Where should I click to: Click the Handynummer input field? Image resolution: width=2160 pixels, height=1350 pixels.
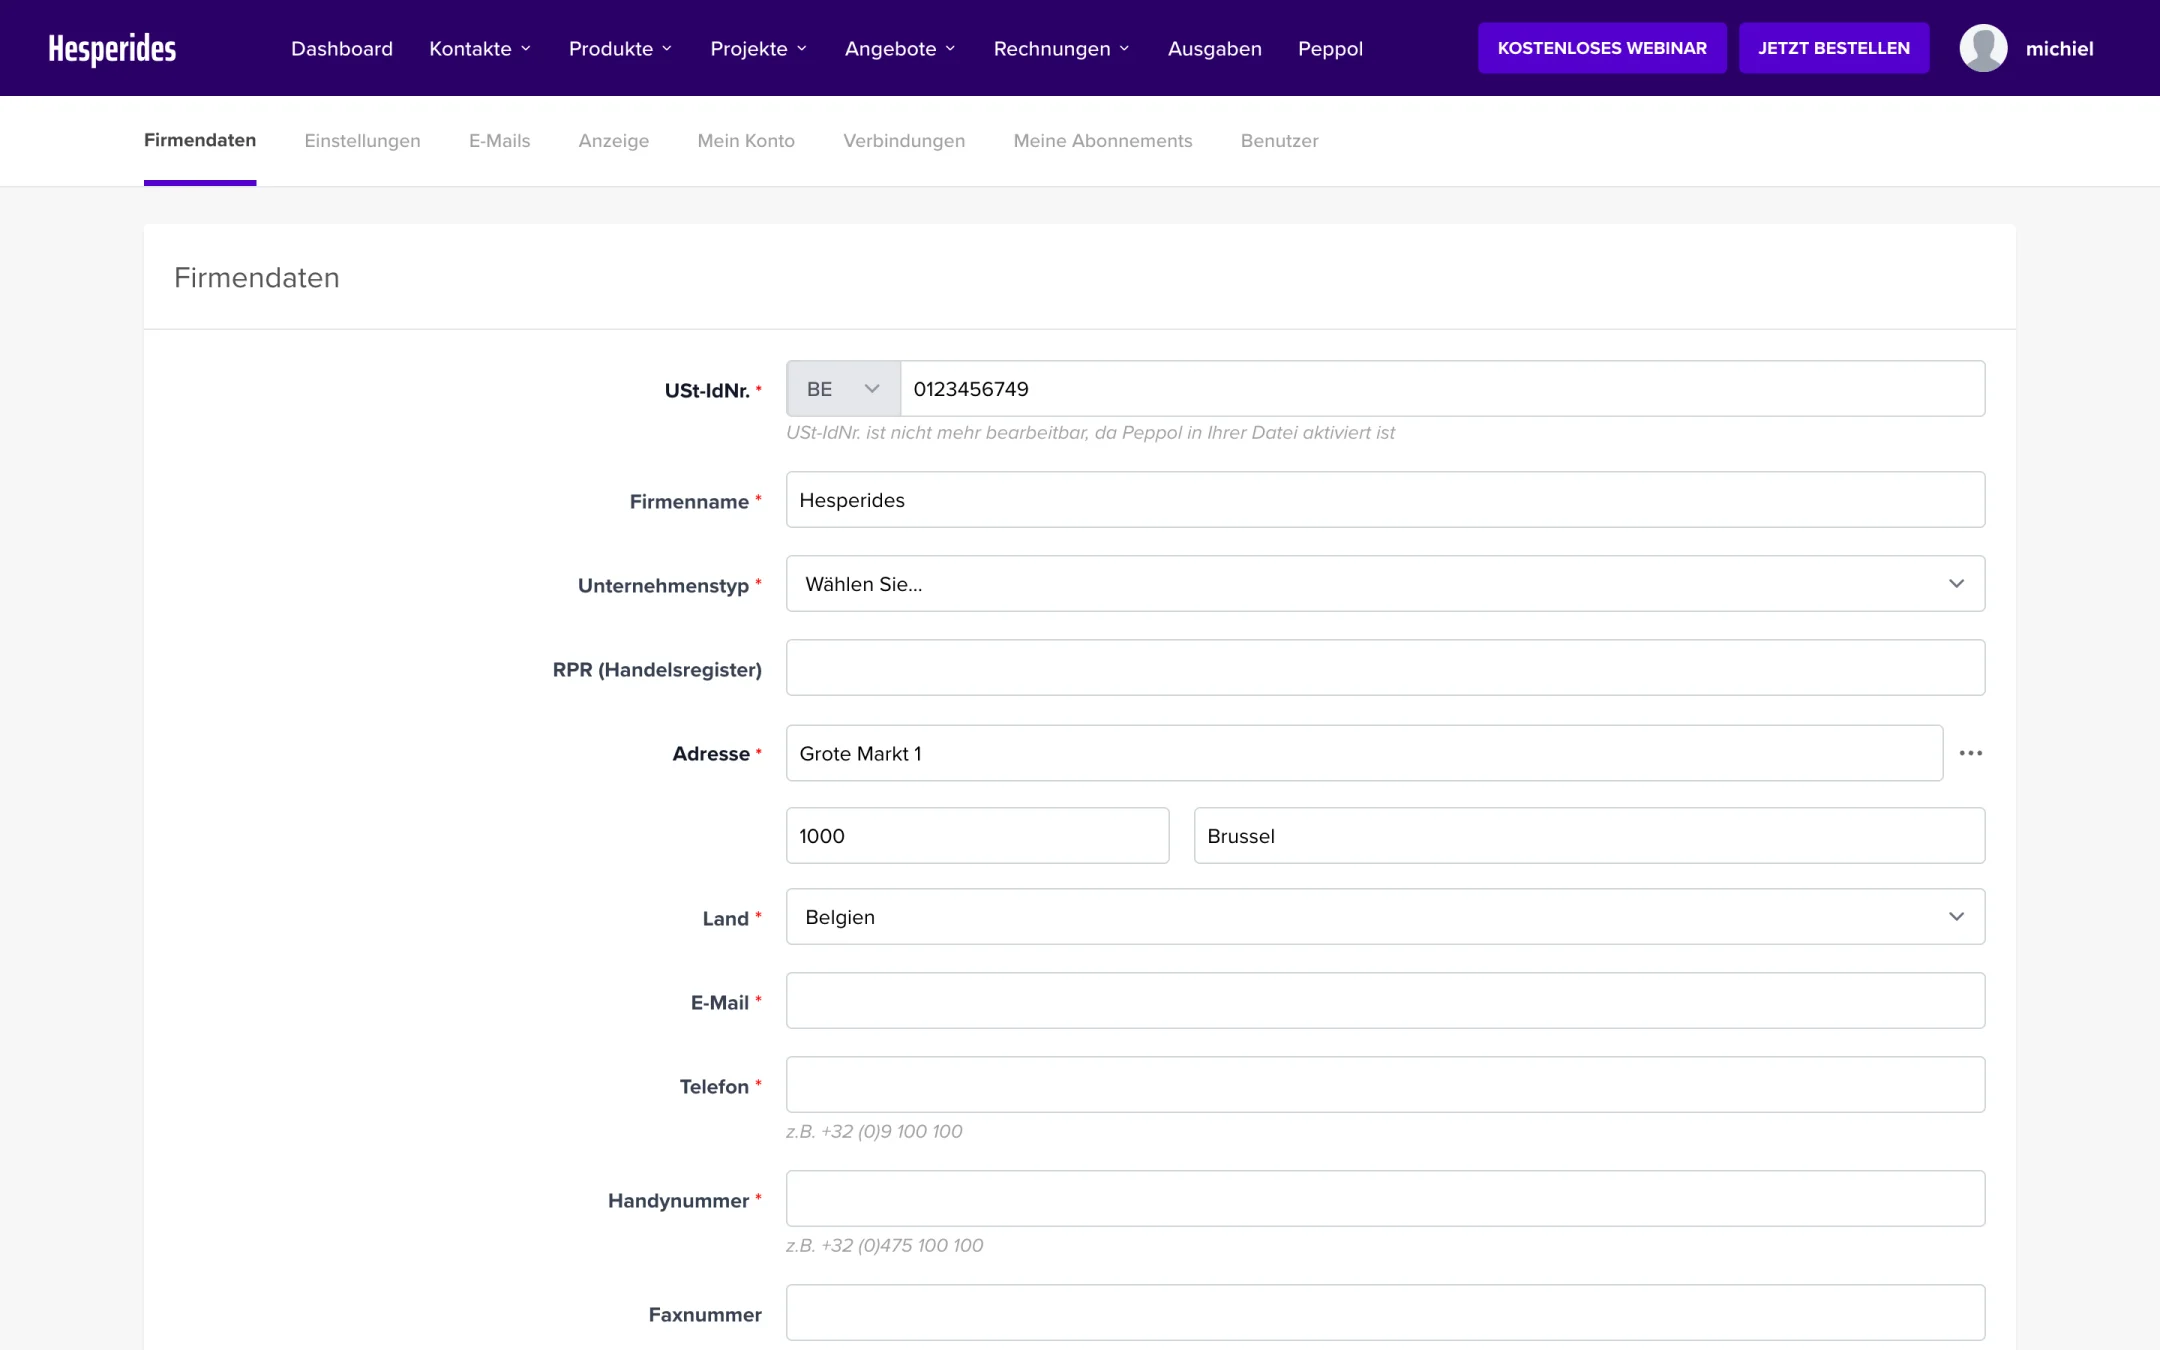pyautogui.click(x=1385, y=1199)
